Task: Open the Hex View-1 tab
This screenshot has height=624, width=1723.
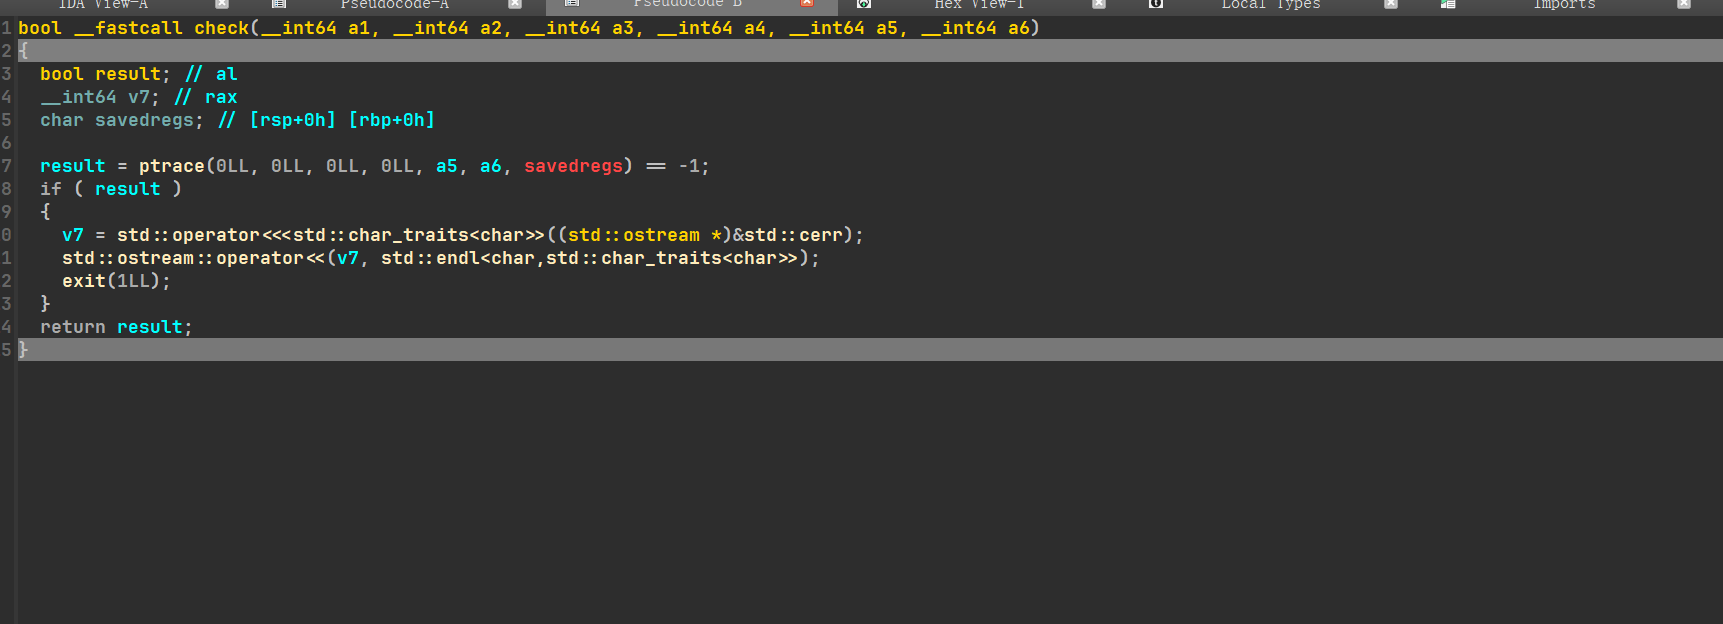Action: [979, 5]
